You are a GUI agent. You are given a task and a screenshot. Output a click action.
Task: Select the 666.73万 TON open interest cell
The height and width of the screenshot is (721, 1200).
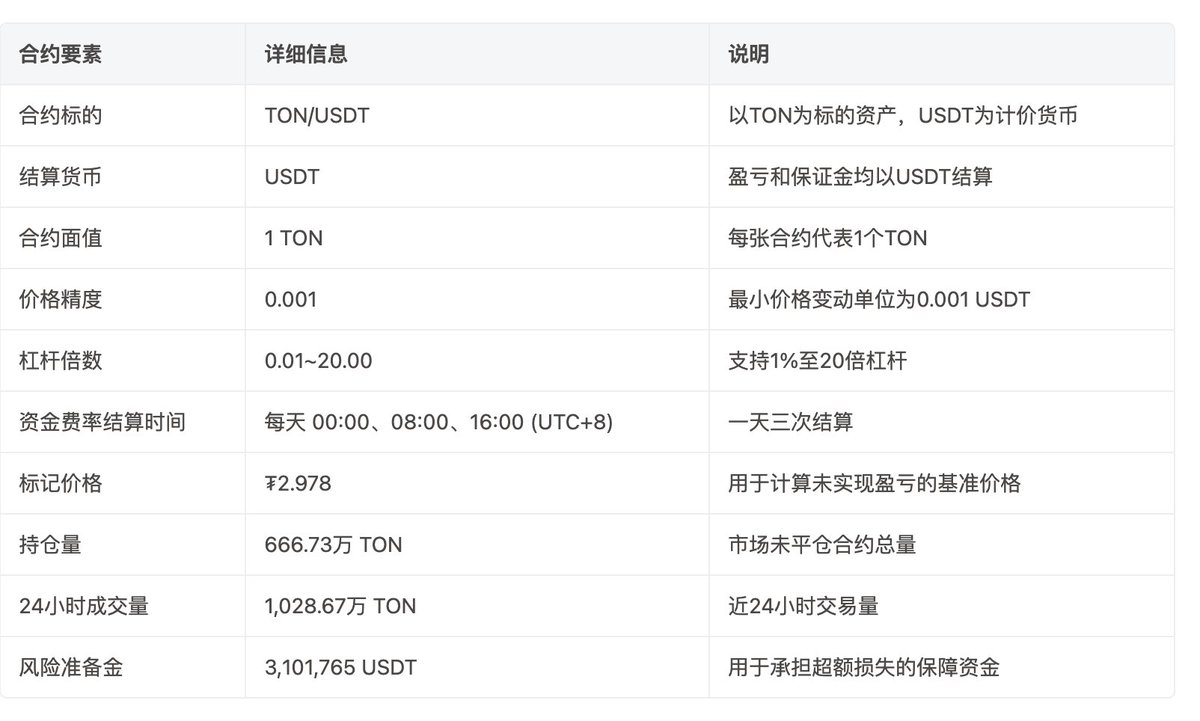333,545
